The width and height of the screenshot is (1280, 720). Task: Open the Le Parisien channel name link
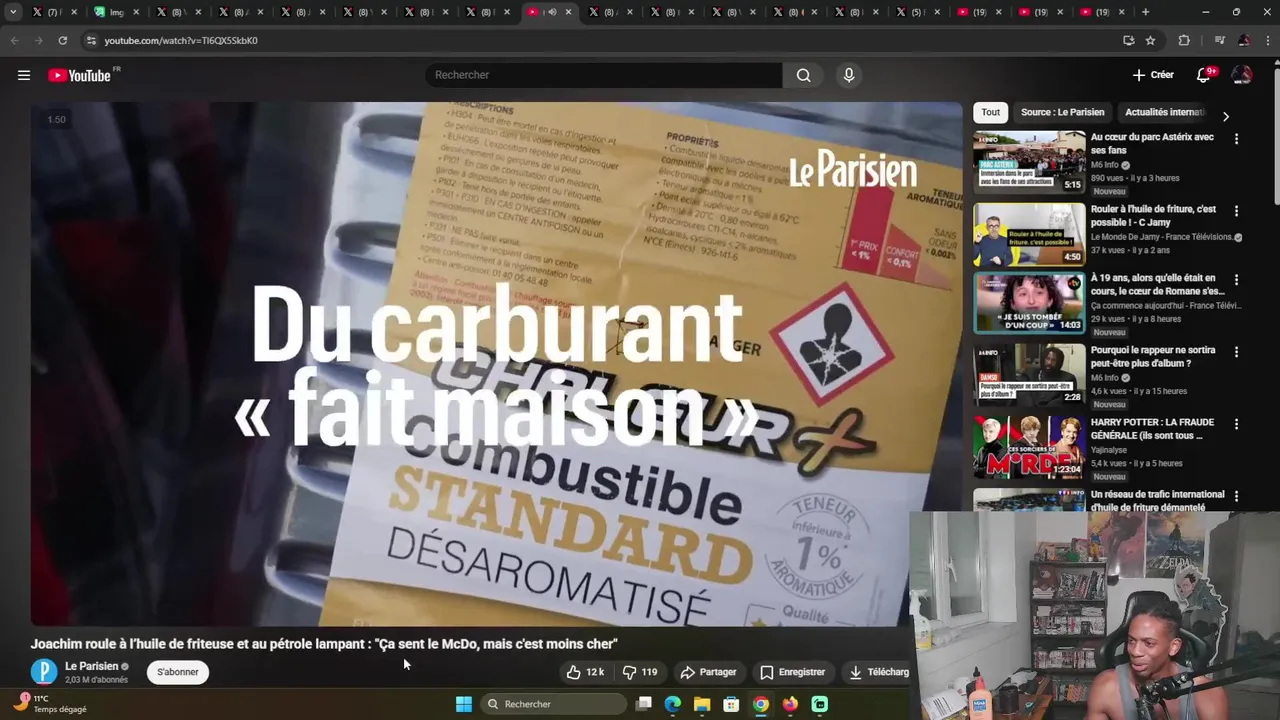pos(91,666)
